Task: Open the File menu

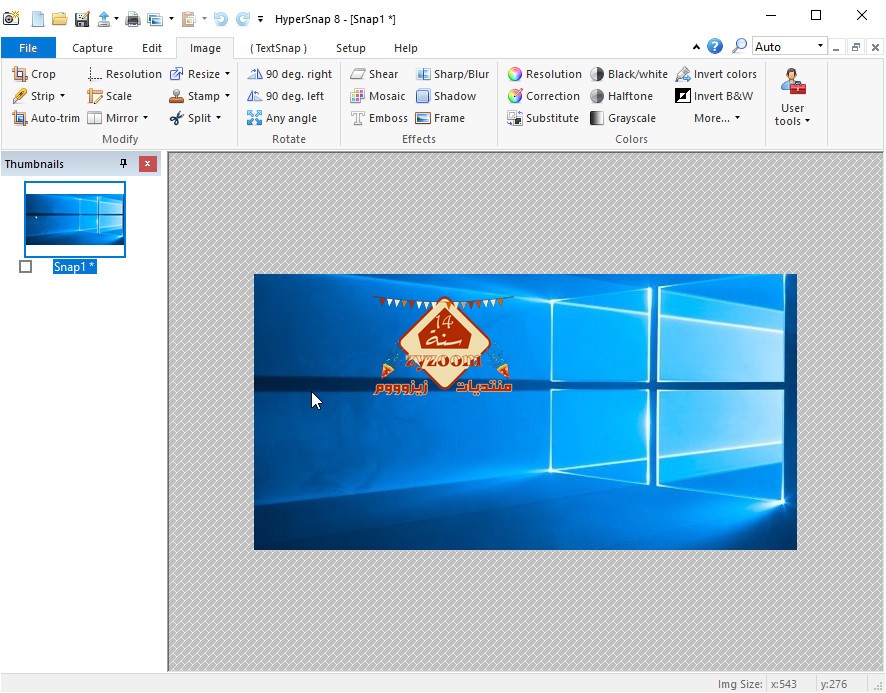Action: (28, 48)
